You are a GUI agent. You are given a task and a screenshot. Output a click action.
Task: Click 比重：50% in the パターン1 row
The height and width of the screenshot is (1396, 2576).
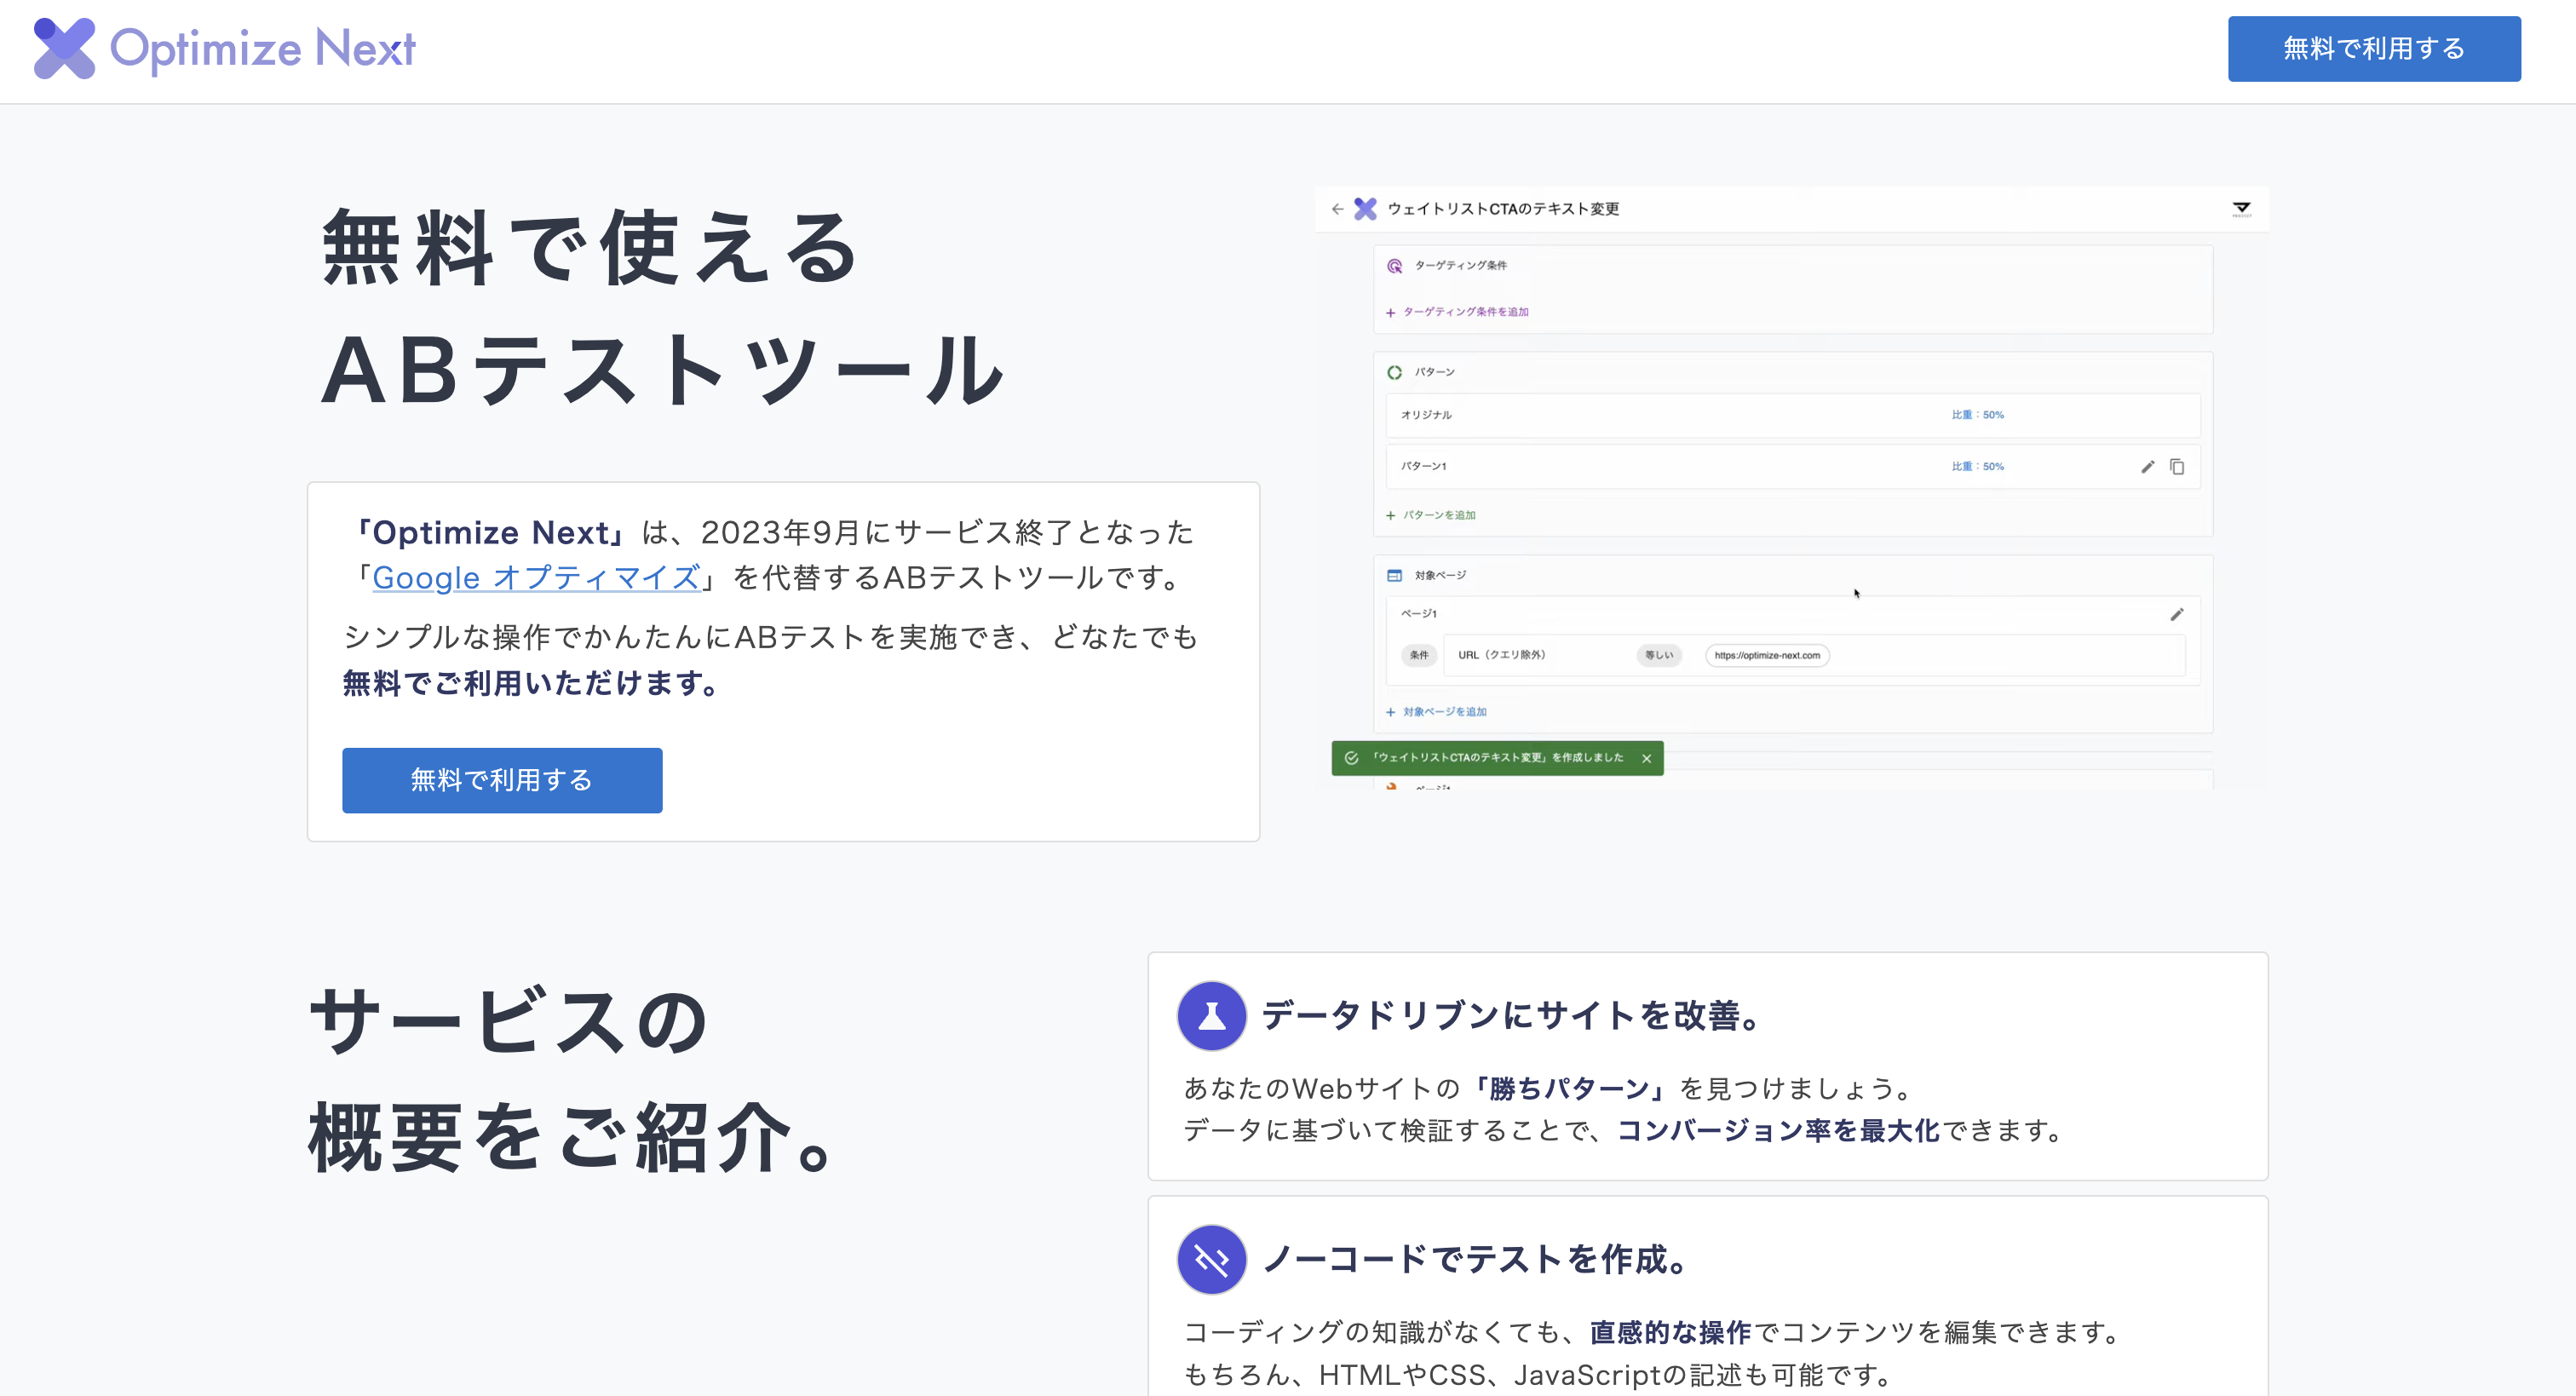point(1977,466)
